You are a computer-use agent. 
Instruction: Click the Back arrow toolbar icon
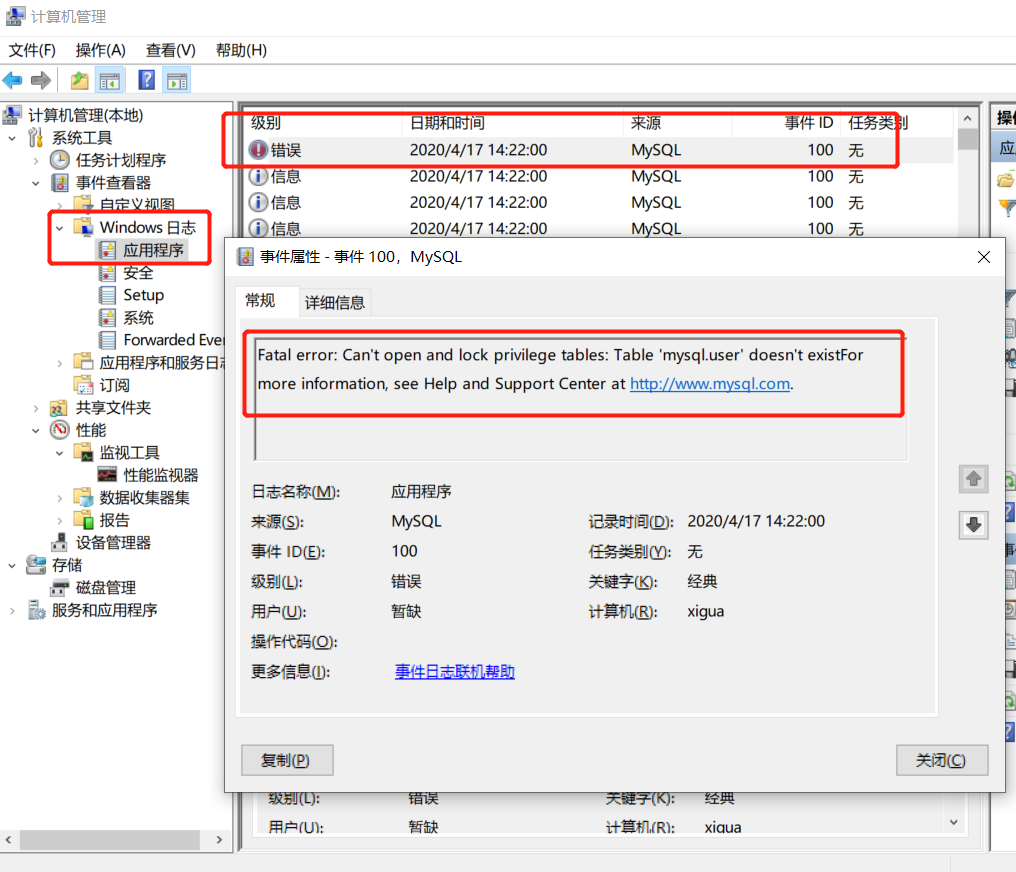click(x=12, y=81)
